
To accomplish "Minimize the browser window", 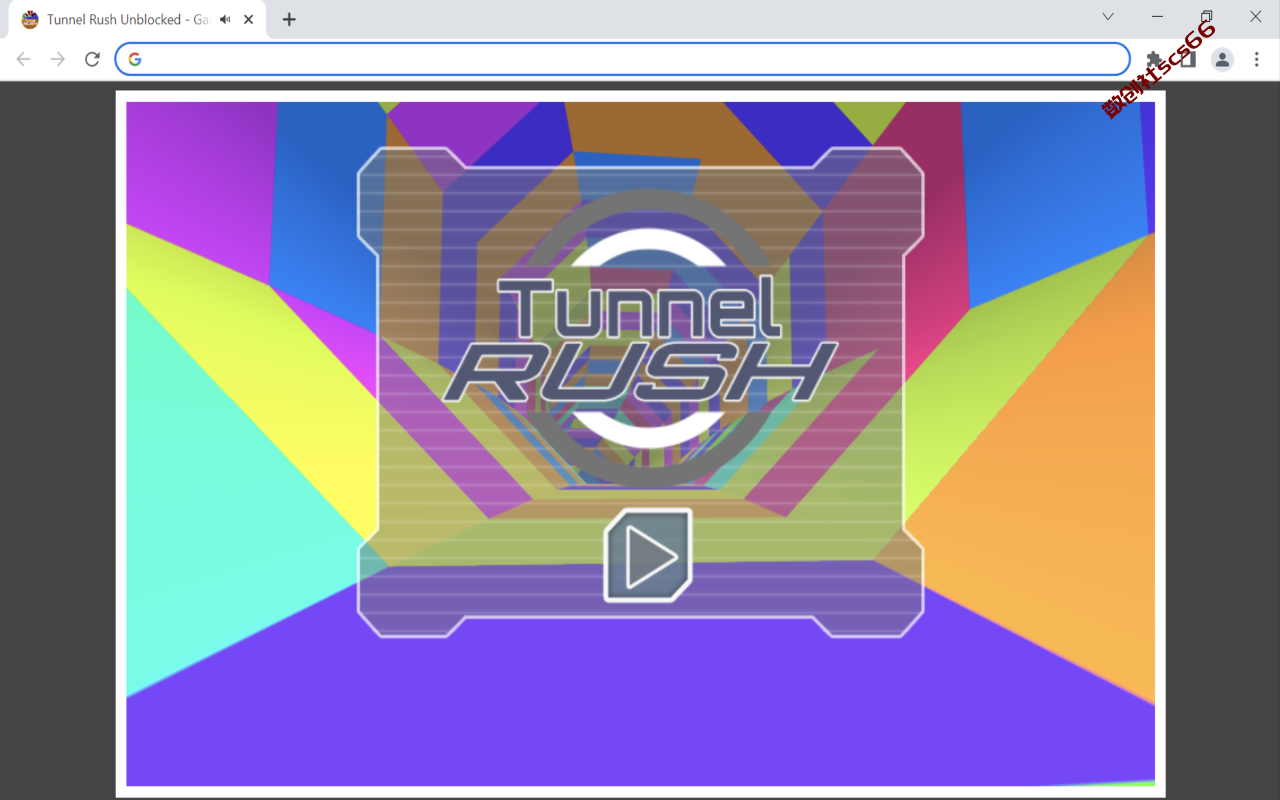I will 1157,16.
